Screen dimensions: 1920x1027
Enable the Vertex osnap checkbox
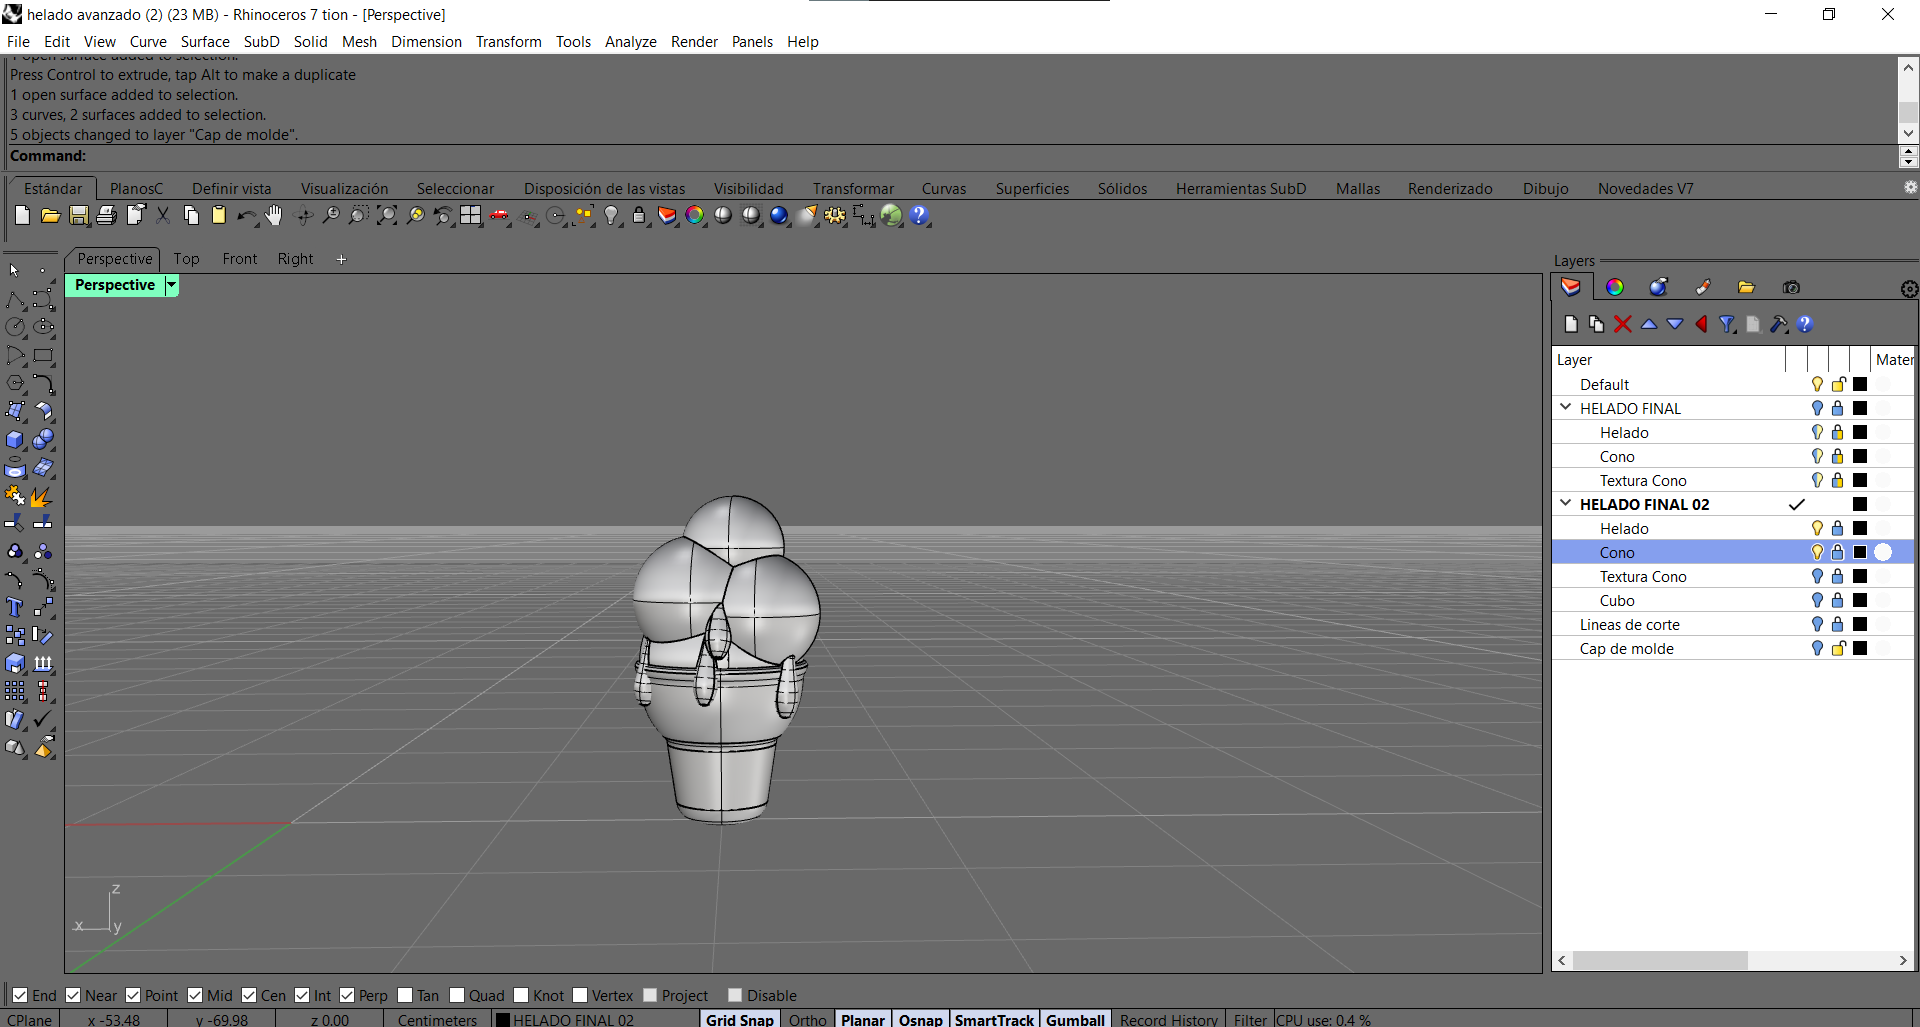click(580, 995)
